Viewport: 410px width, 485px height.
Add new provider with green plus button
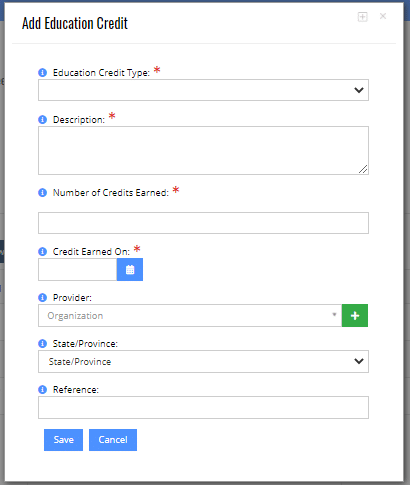point(355,315)
